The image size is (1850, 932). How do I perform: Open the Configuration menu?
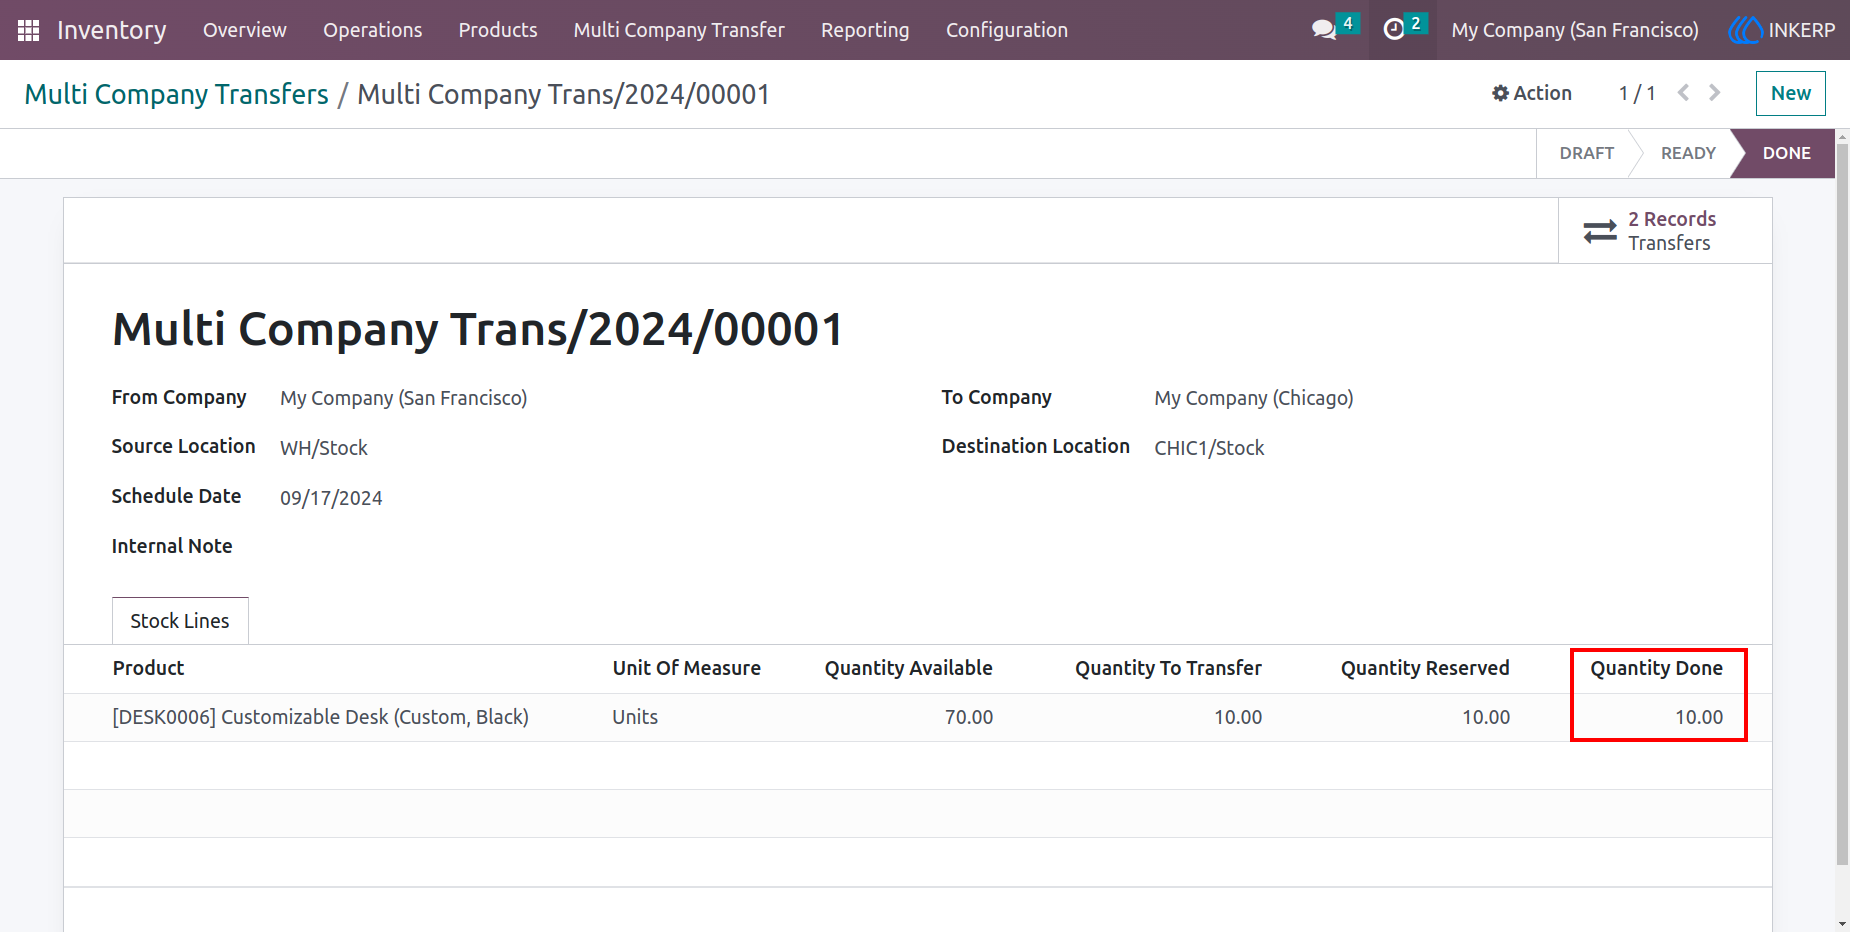click(1007, 30)
